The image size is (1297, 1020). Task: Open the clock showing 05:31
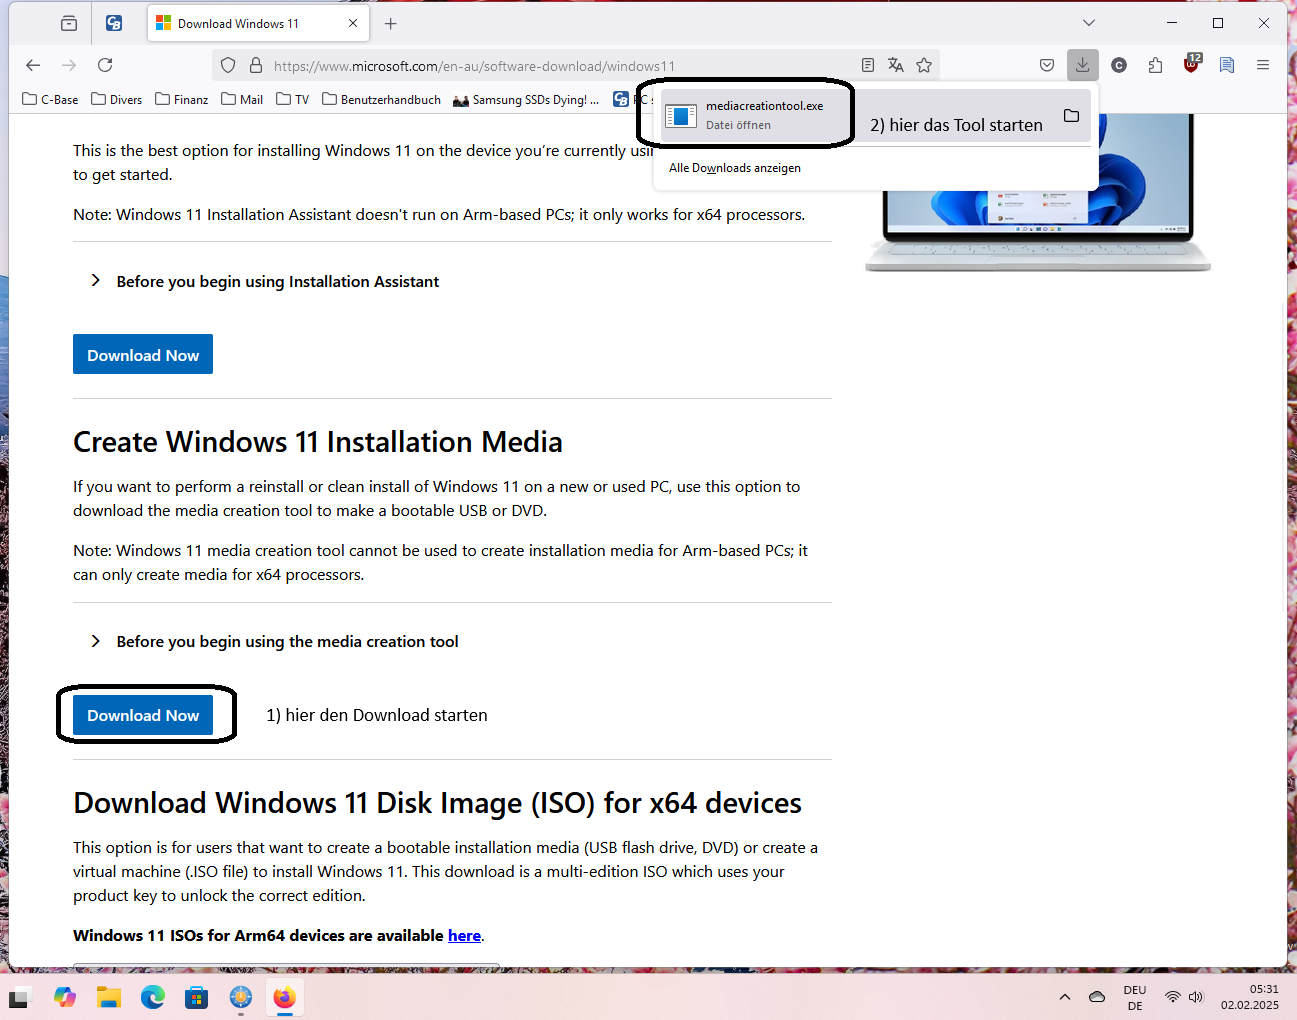pyautogui.click(x=1250, y=997)
